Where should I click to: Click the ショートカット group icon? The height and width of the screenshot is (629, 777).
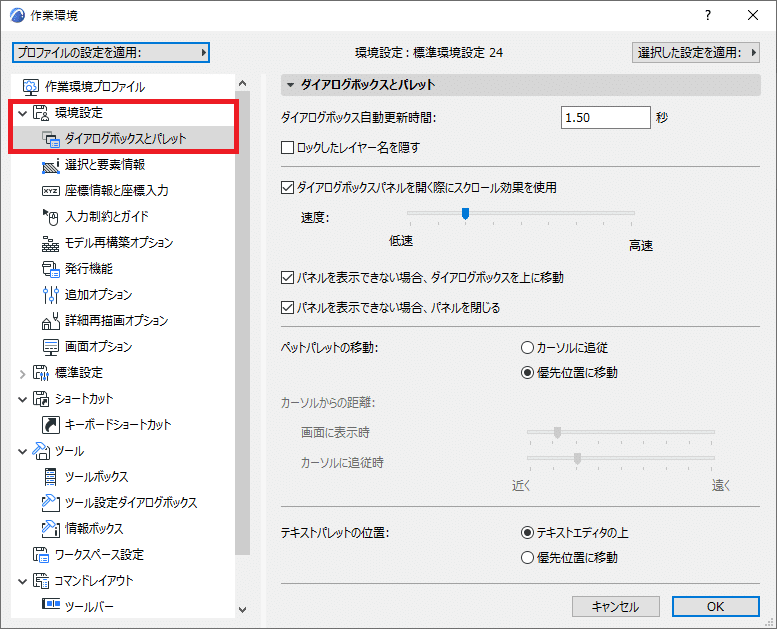(41, 399)
